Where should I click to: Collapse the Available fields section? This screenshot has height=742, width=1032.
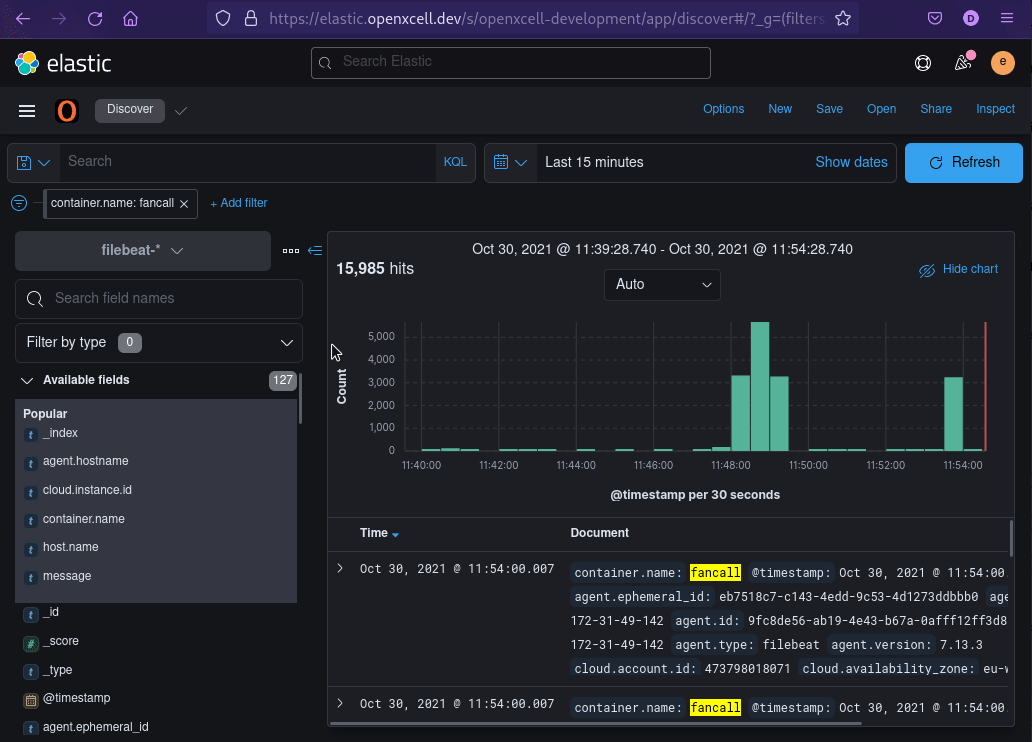pos(27,380)
